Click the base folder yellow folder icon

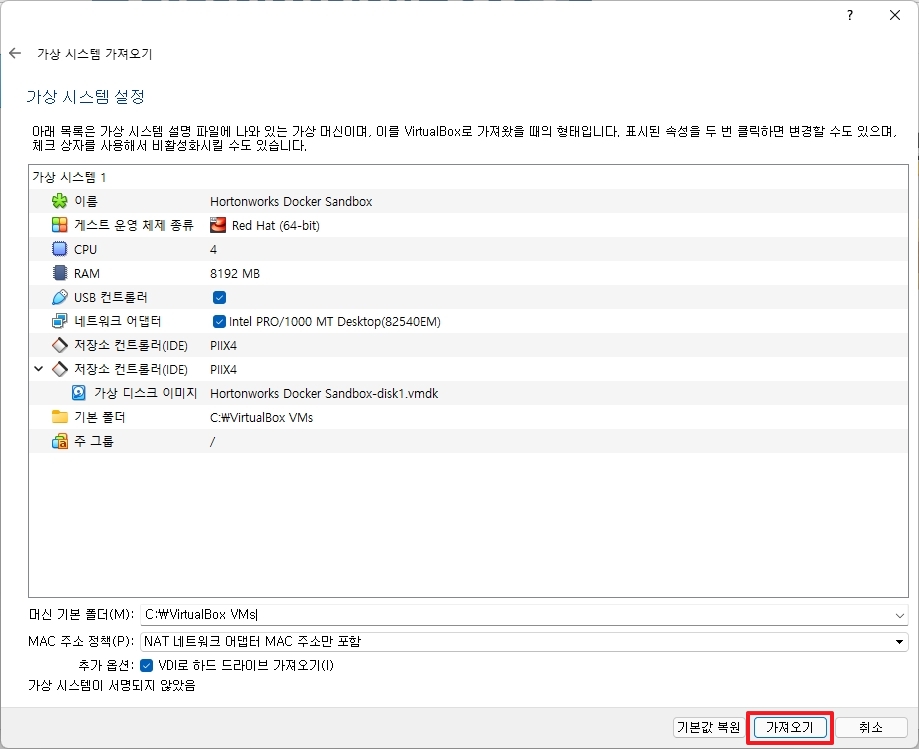coord(59,417)
